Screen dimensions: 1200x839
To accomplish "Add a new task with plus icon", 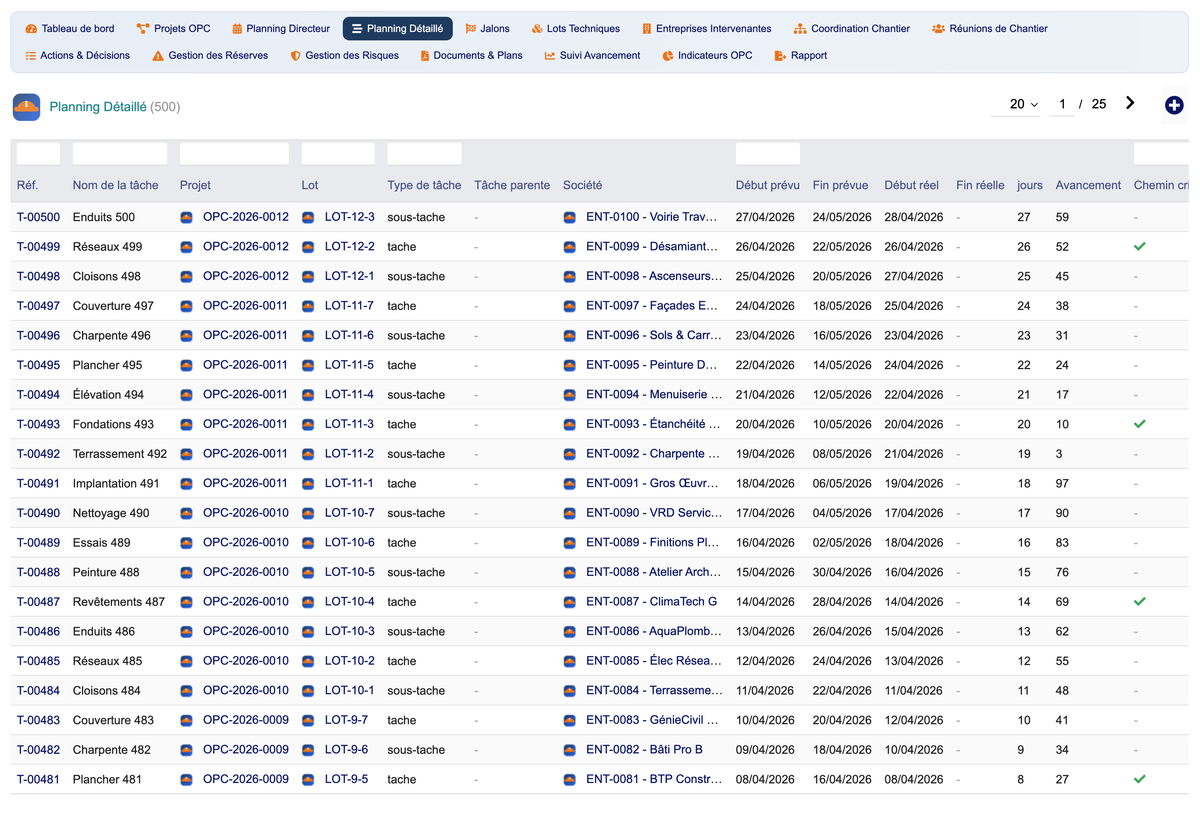I will coord(1174,105).
